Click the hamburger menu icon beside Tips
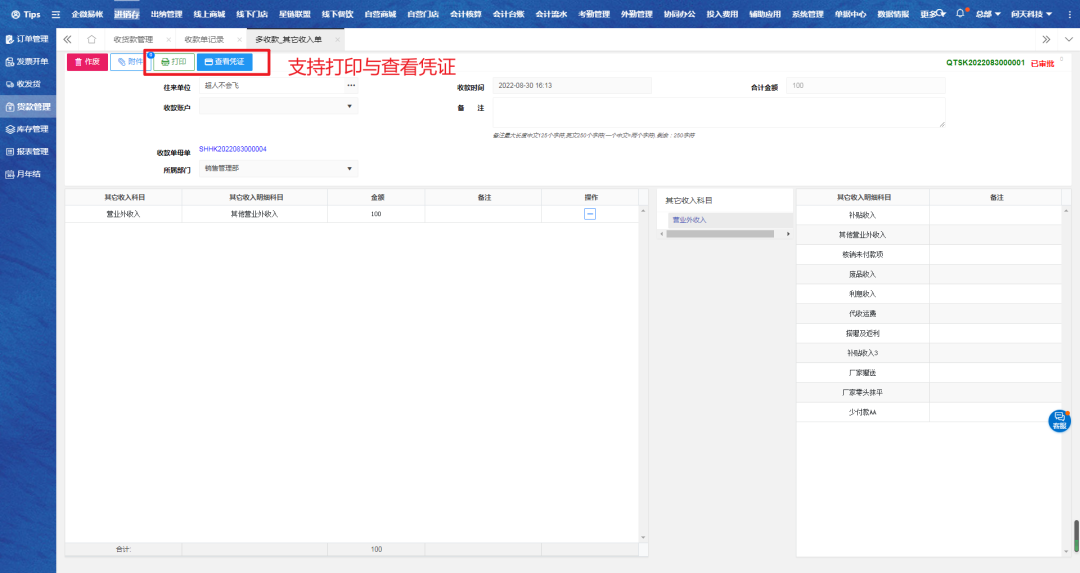 coord(55,14)
